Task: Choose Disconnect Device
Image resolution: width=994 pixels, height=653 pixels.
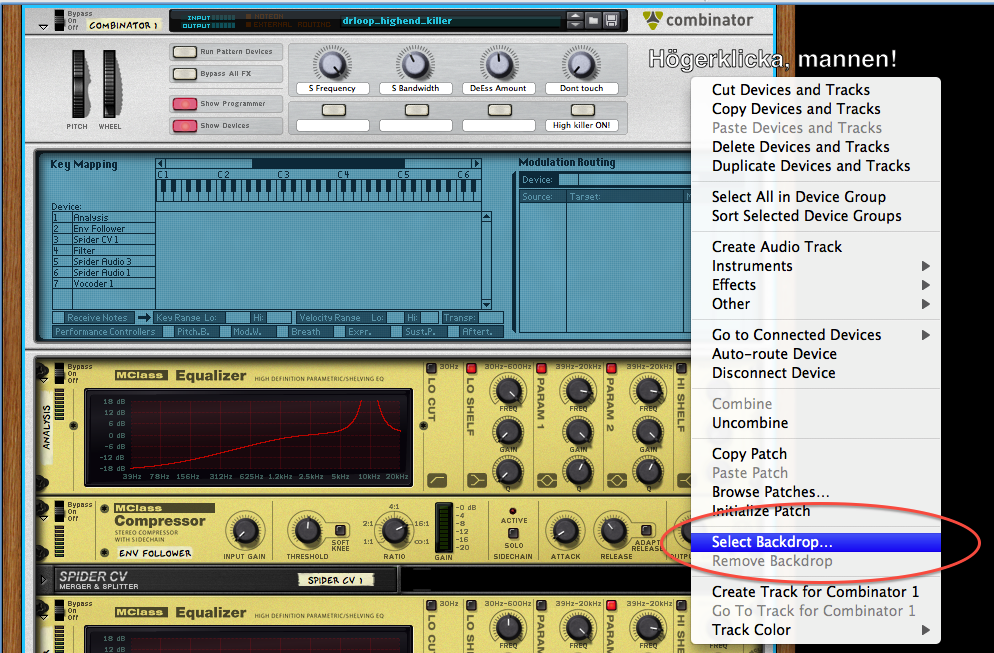Action: coord(816,373)
